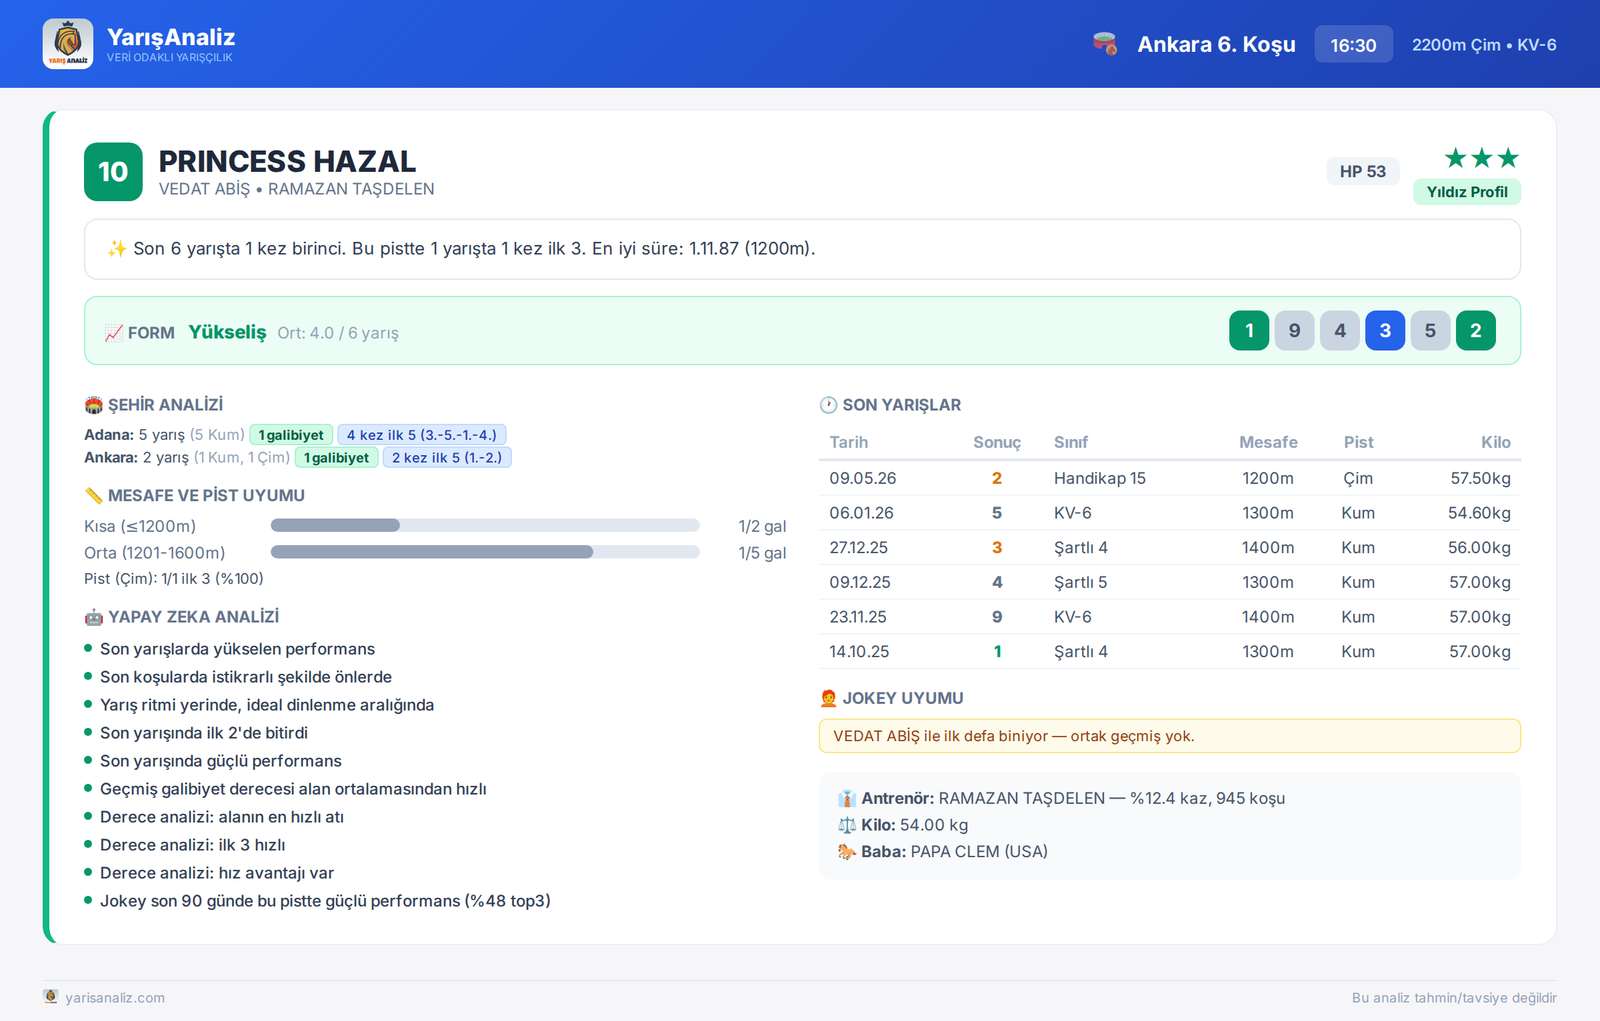Click the YarışAnaliz lion logo
Image resolution: width=1600 pixels, height=1021 pixels.
point(68,44)
